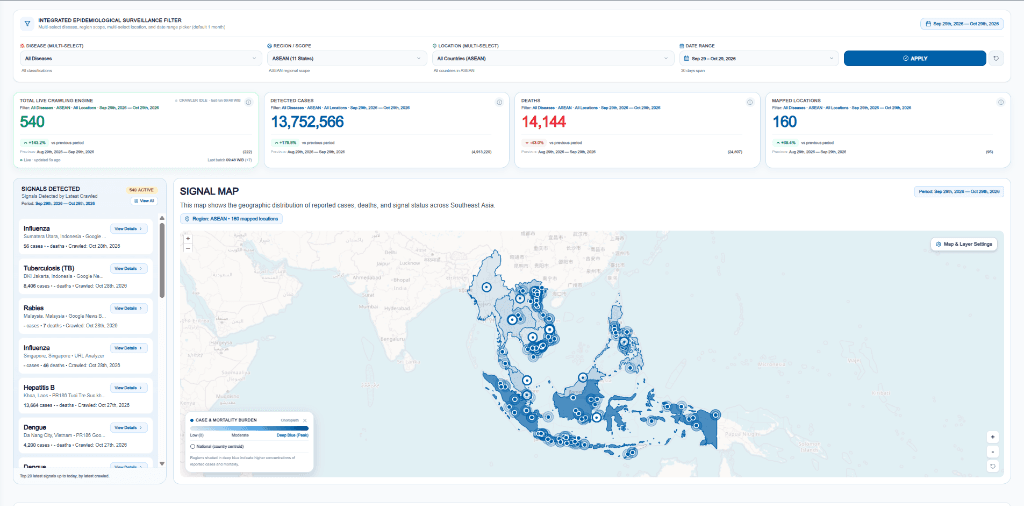This screenshot has width=1024, height=506.
Task: Click the Date Range chevron arrow
Action: pyautogui.click(x=831, y=58)
